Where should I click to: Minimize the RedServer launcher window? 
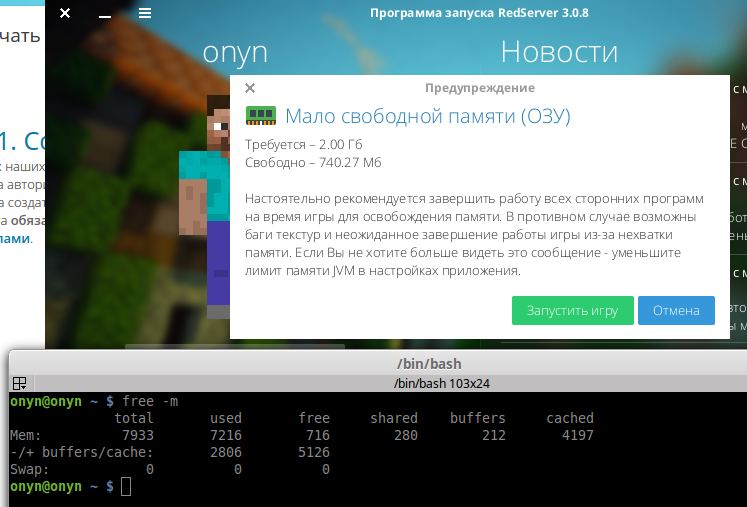tap(105, 16)
